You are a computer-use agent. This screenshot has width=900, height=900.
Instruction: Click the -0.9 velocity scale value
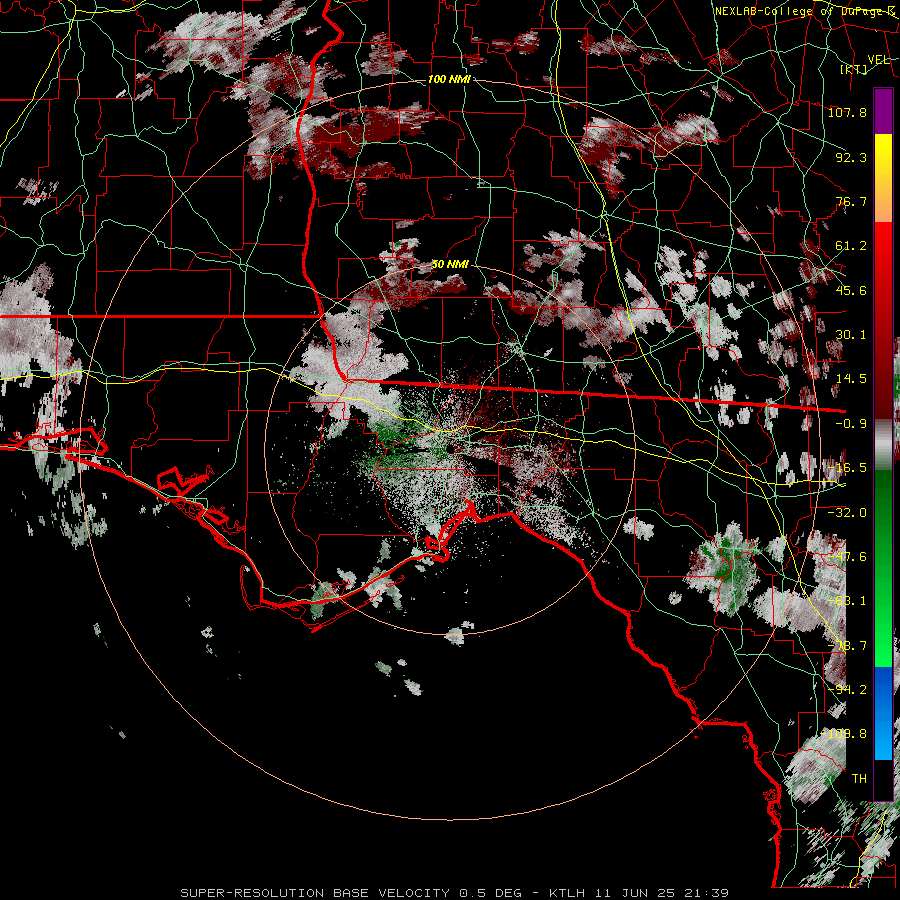pyautogui.click(x=851, y=424)
